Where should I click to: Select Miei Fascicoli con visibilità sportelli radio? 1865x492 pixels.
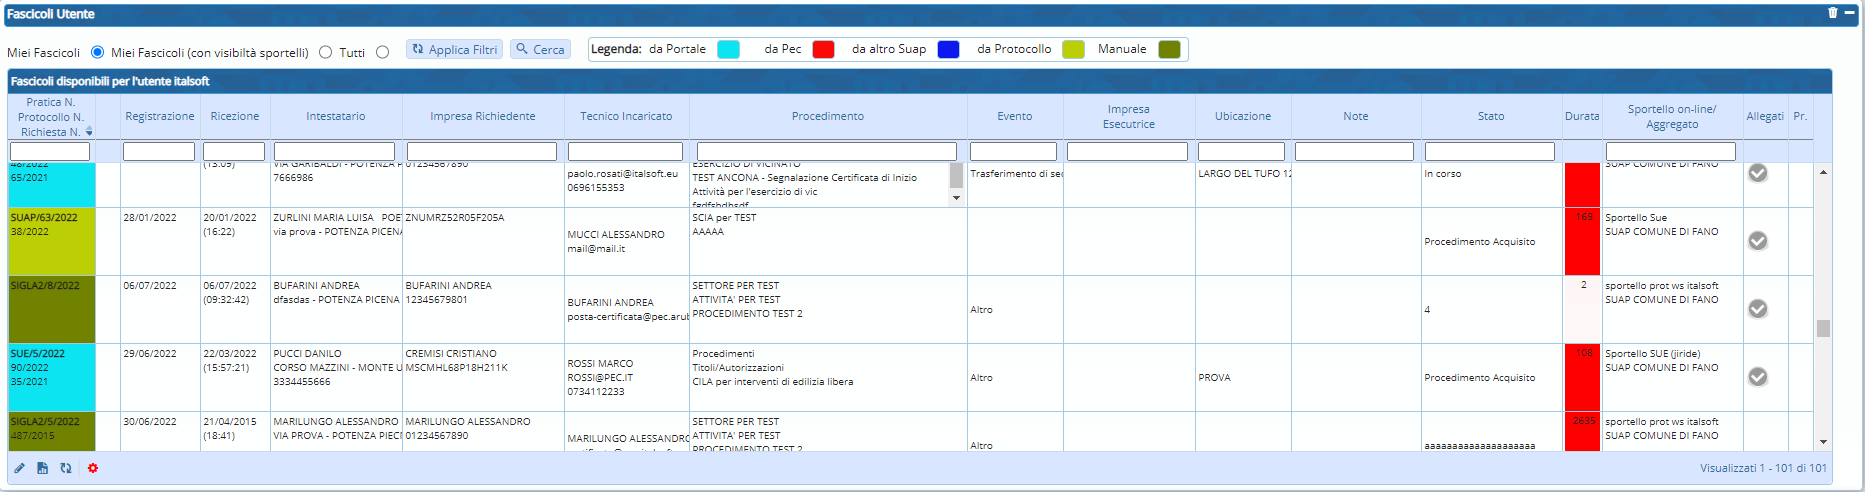(x=325, y=52)
